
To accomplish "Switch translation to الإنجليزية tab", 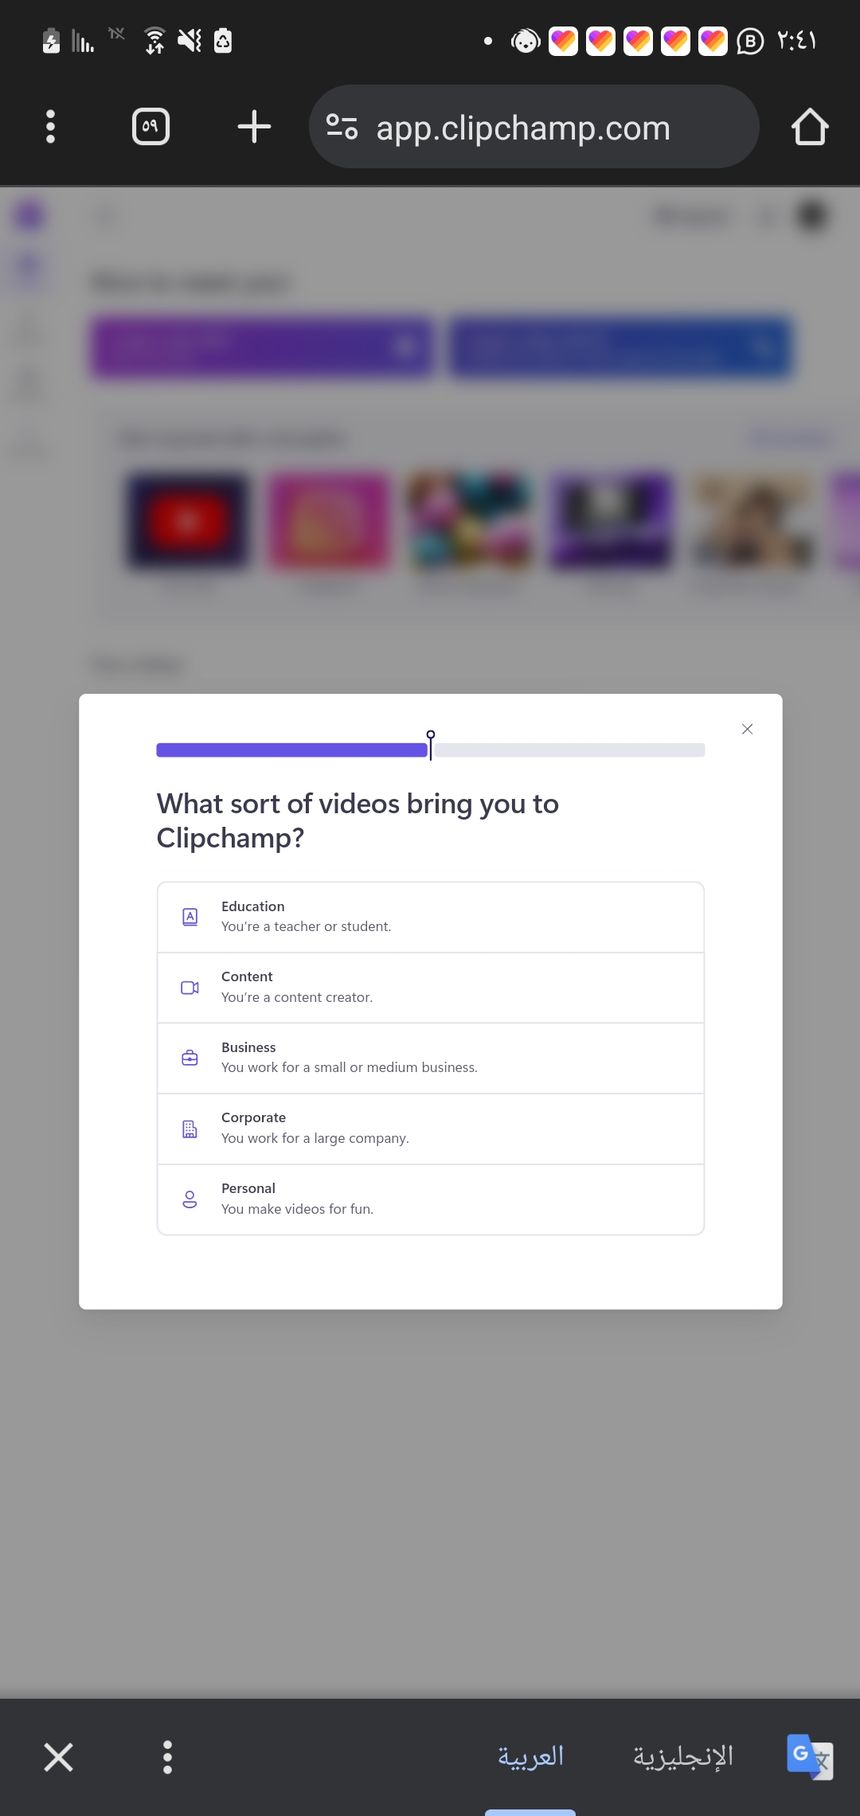I will (x=683, y=1756).
